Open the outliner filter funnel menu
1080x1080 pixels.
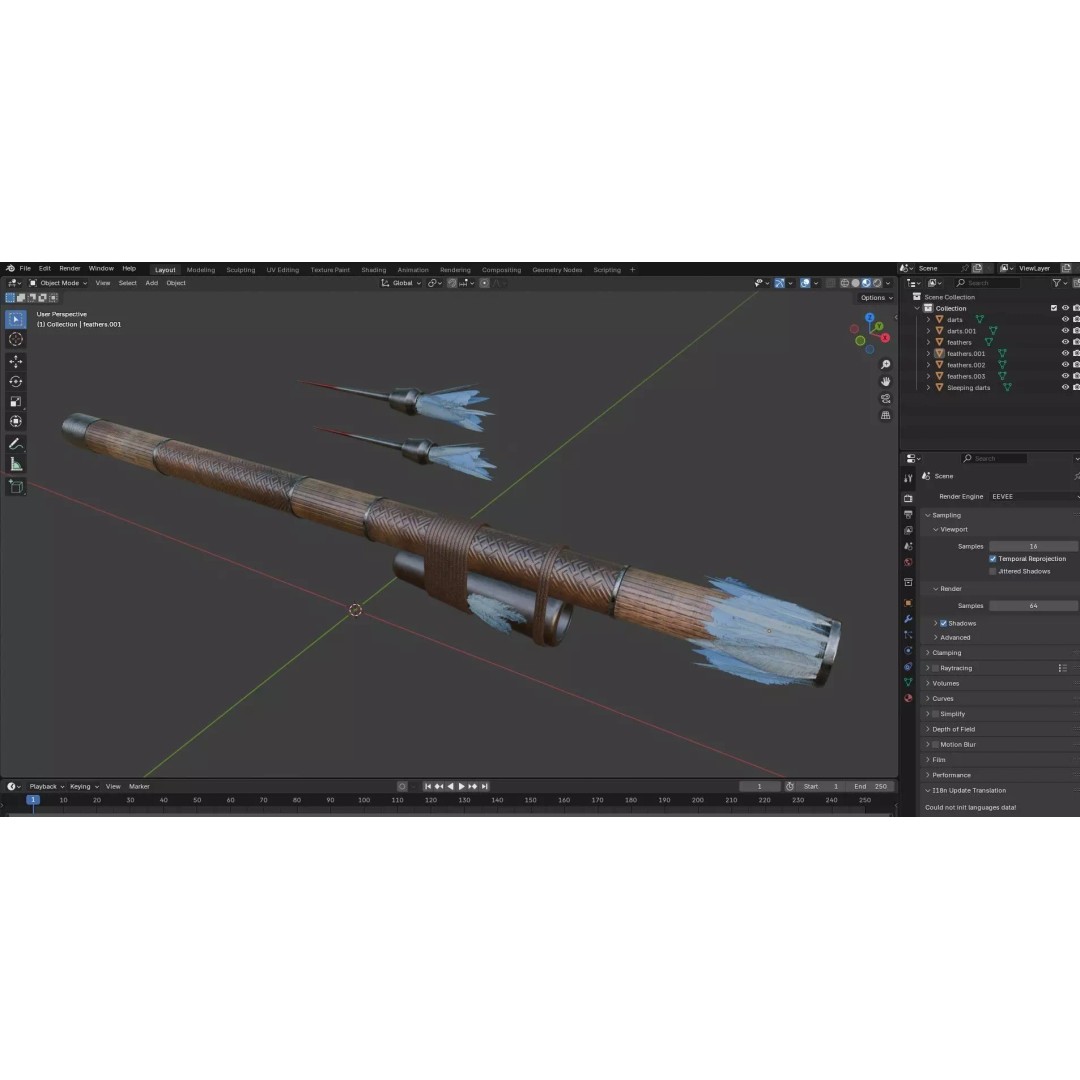(x=1059, y=283)
